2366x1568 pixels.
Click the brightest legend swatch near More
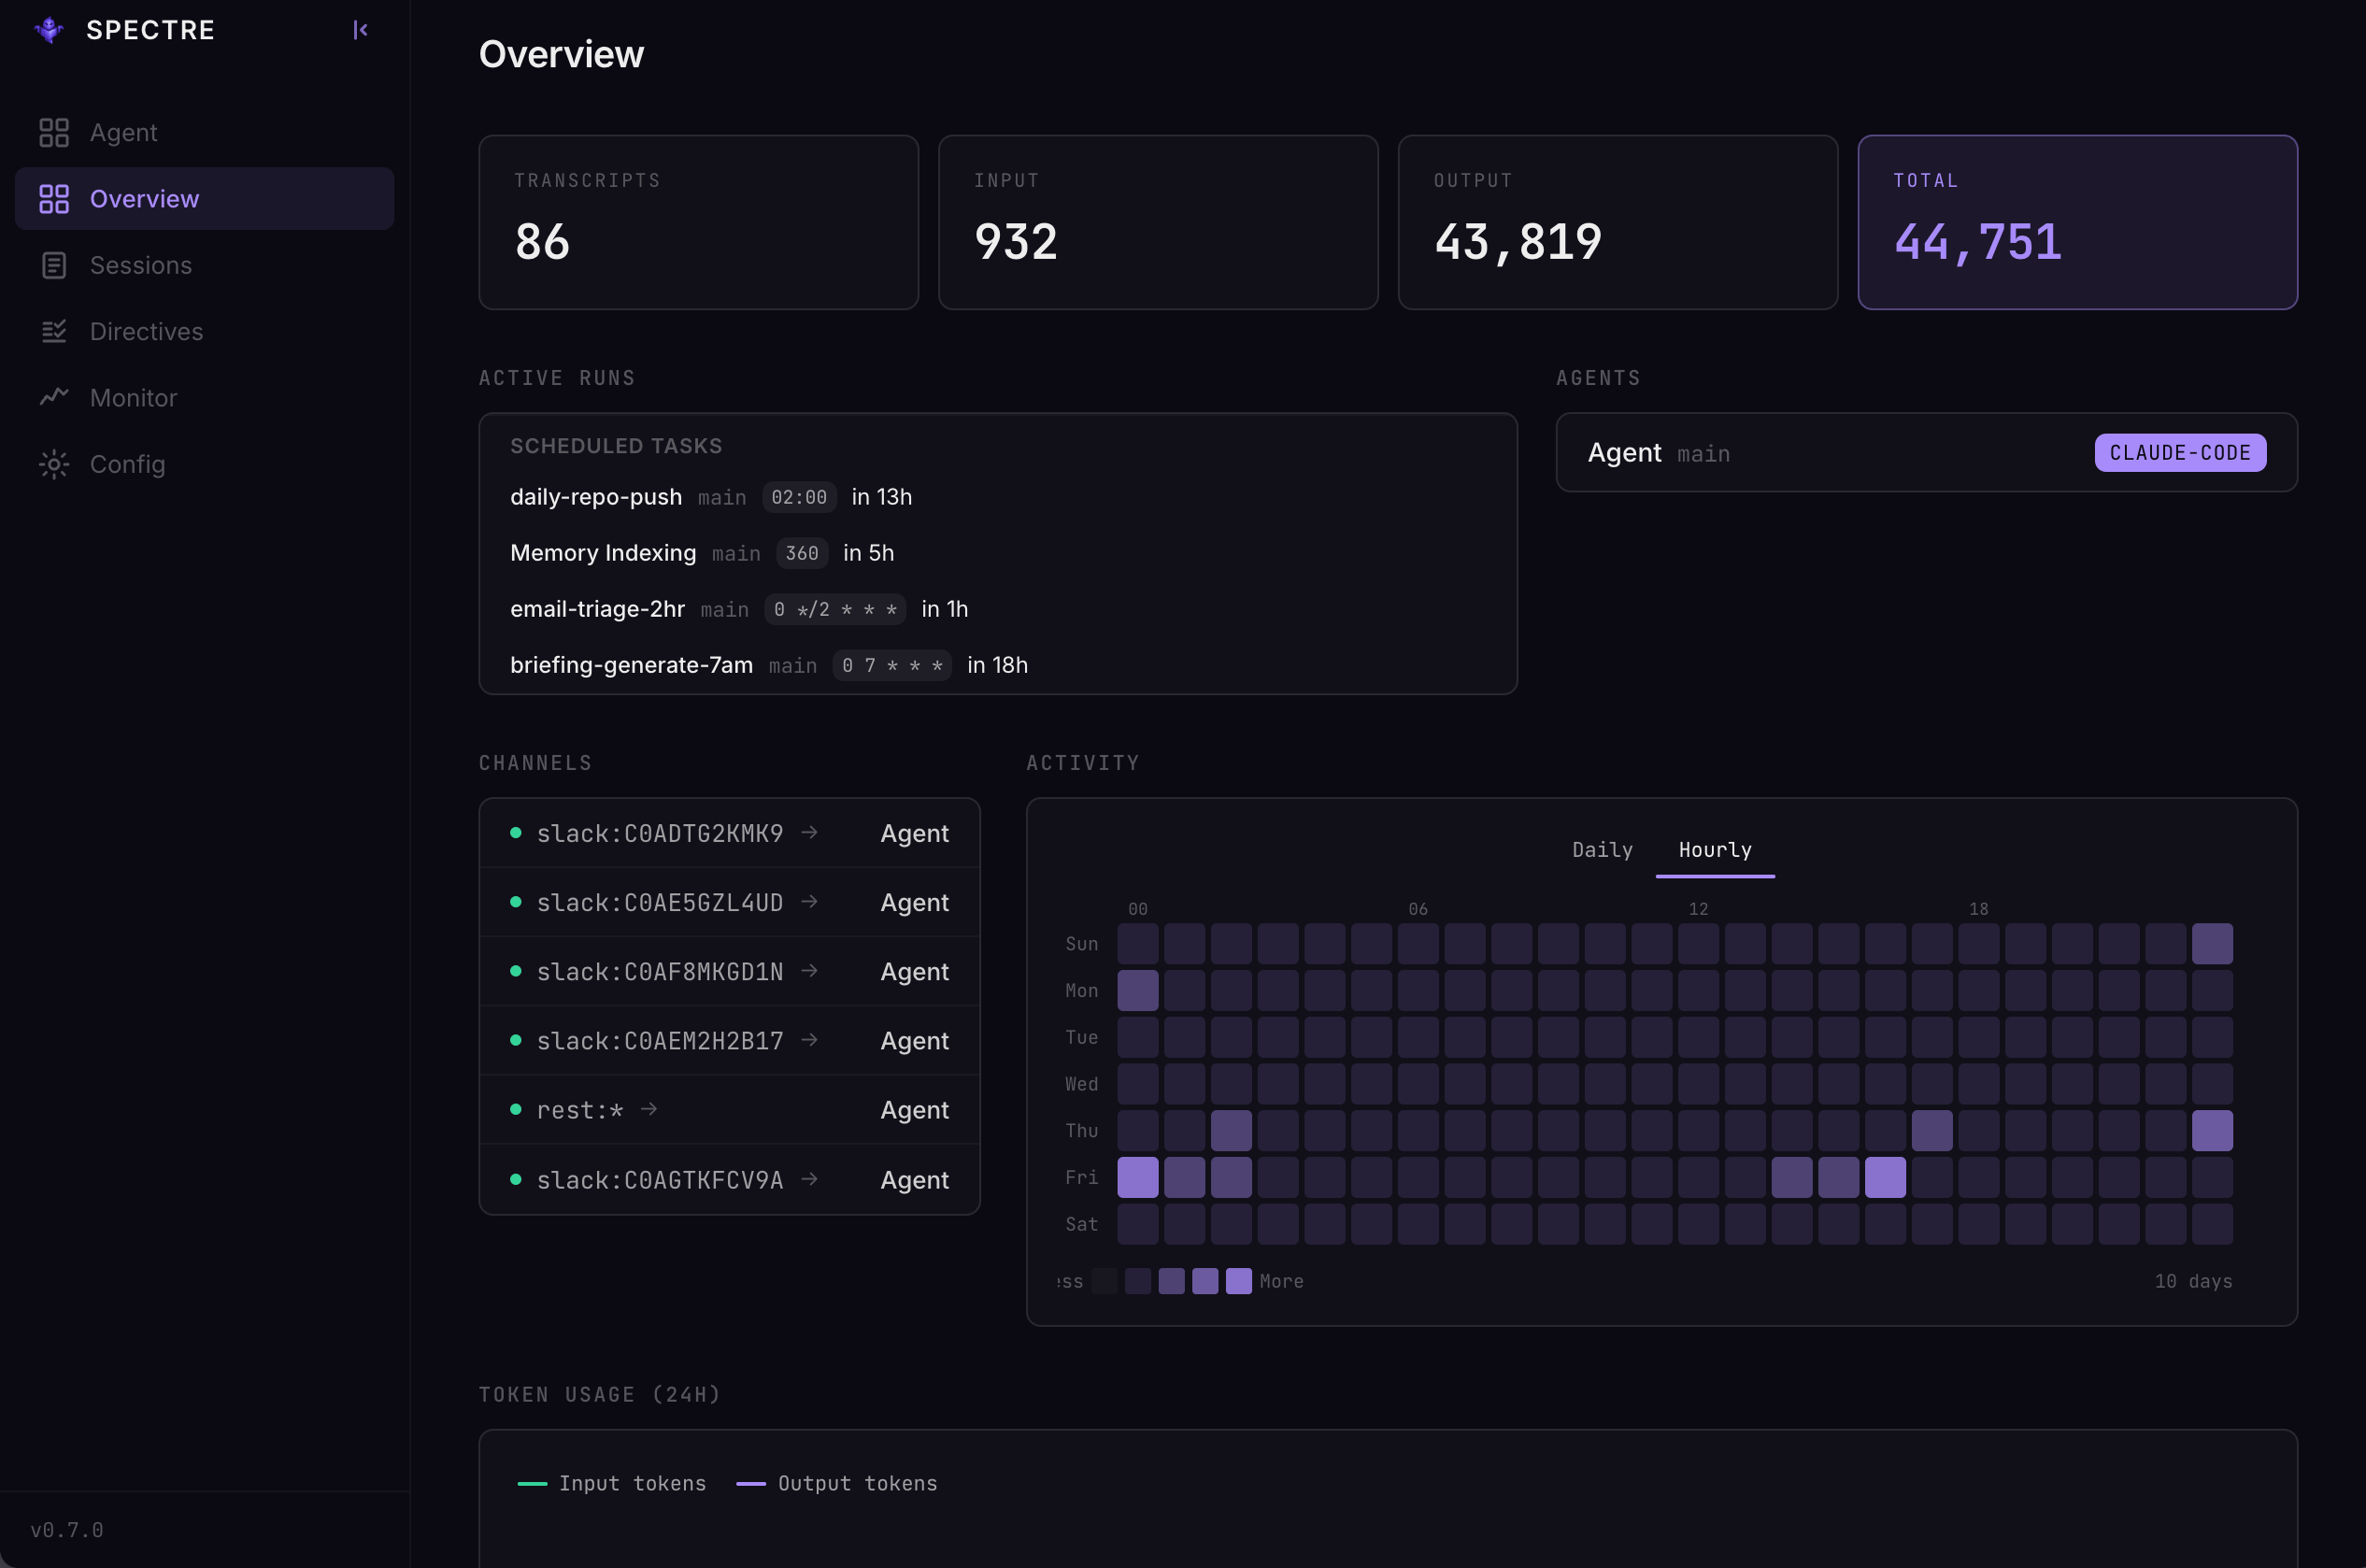click(x=1238, y=1281)
